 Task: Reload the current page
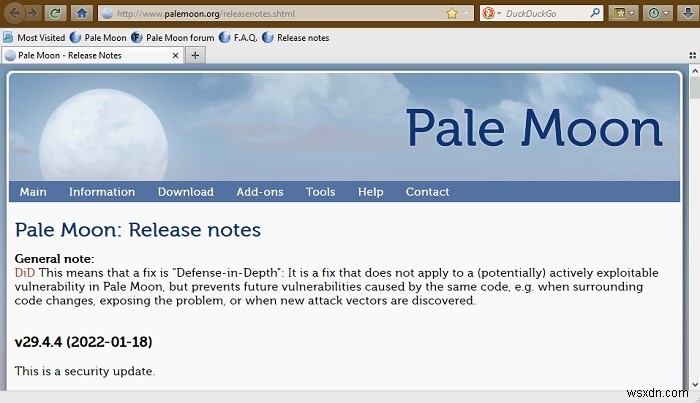pos(55,13)
